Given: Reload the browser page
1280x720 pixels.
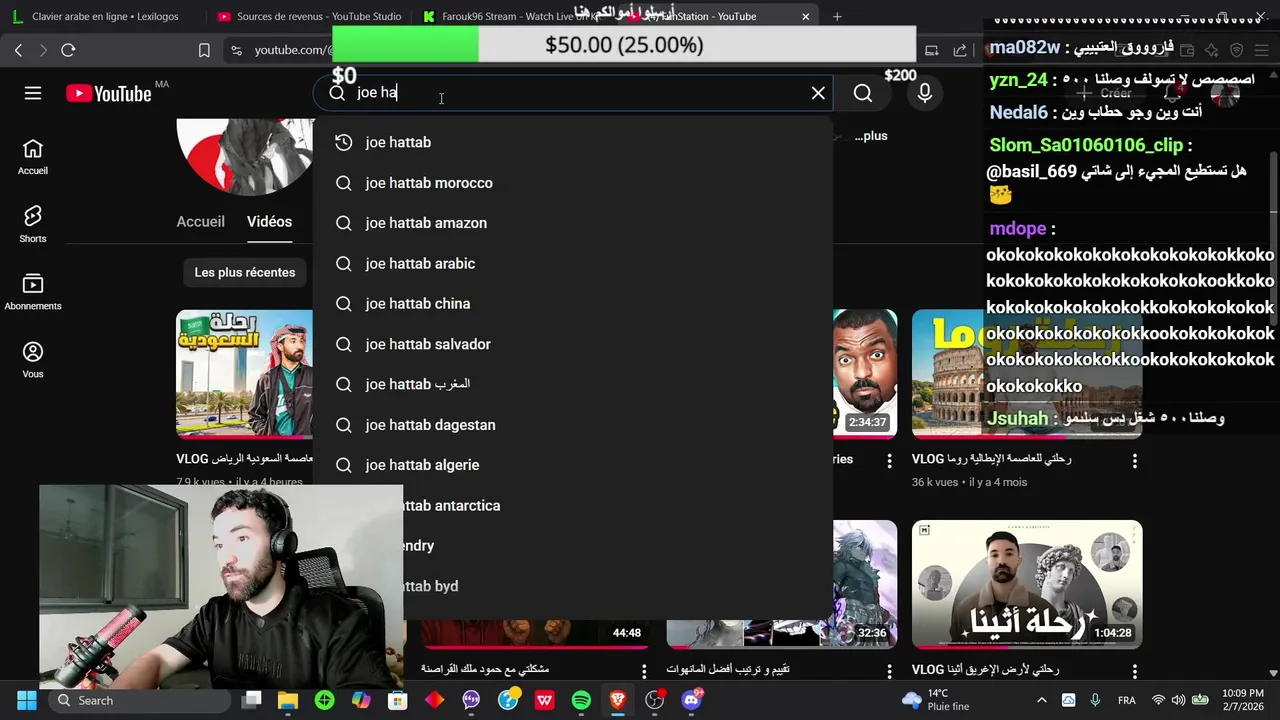Looking at the screenshot, I should (68, 50).
